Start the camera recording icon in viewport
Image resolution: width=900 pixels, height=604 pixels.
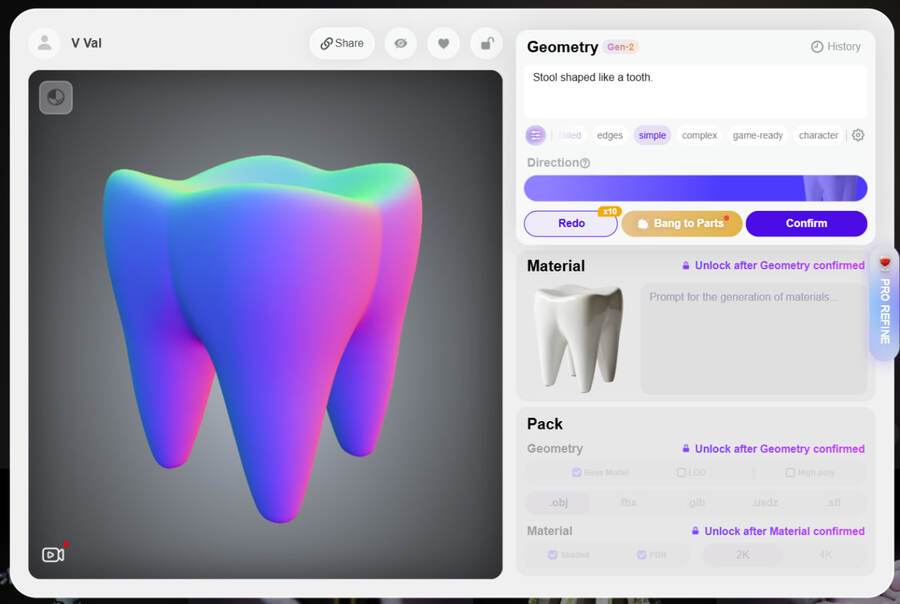pyautogui.click(x=53, y=554)
